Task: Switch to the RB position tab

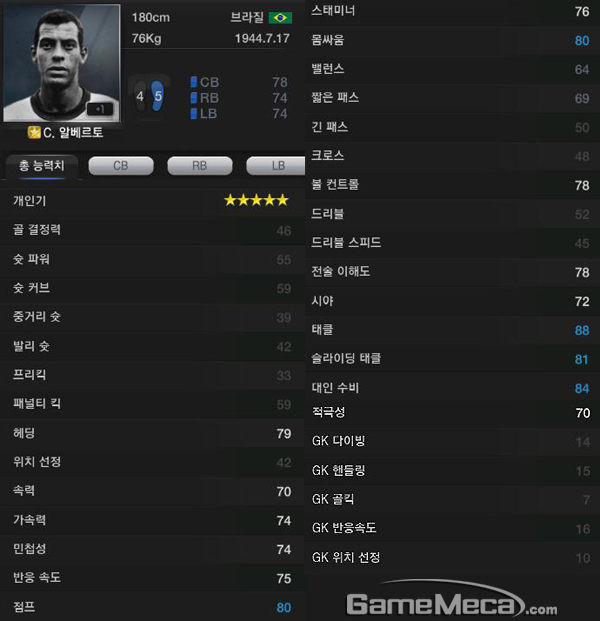Action: click(x=200, y=166)
